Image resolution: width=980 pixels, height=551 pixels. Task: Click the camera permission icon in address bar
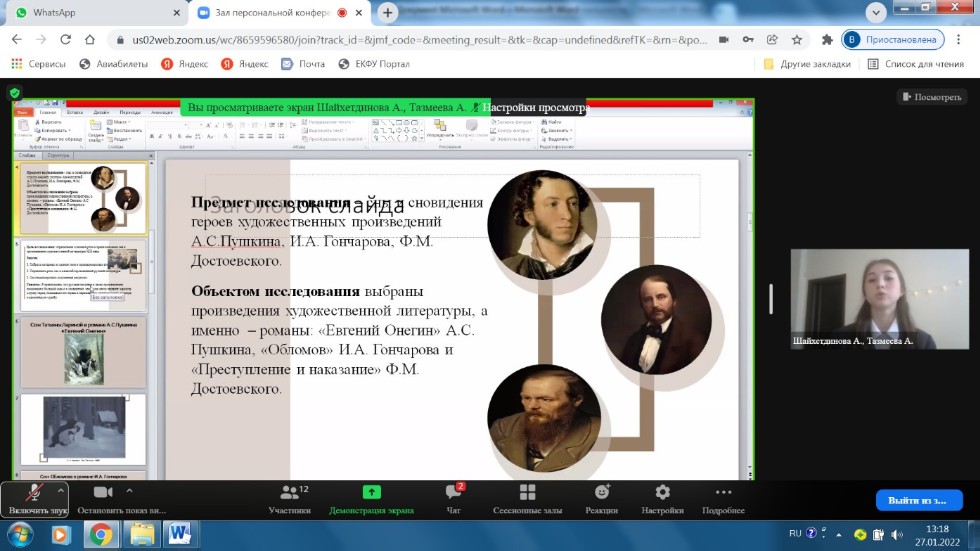724,39
